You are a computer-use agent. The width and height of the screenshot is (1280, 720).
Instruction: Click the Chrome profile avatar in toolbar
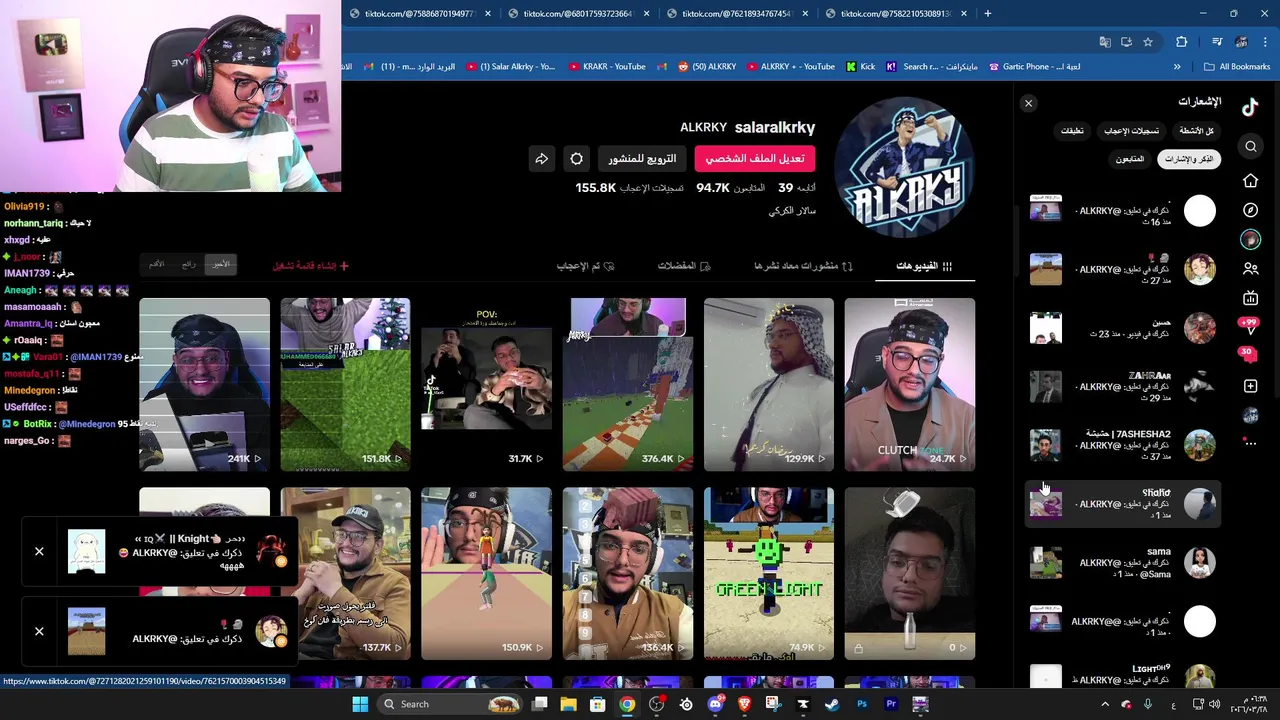(1241, 42)
